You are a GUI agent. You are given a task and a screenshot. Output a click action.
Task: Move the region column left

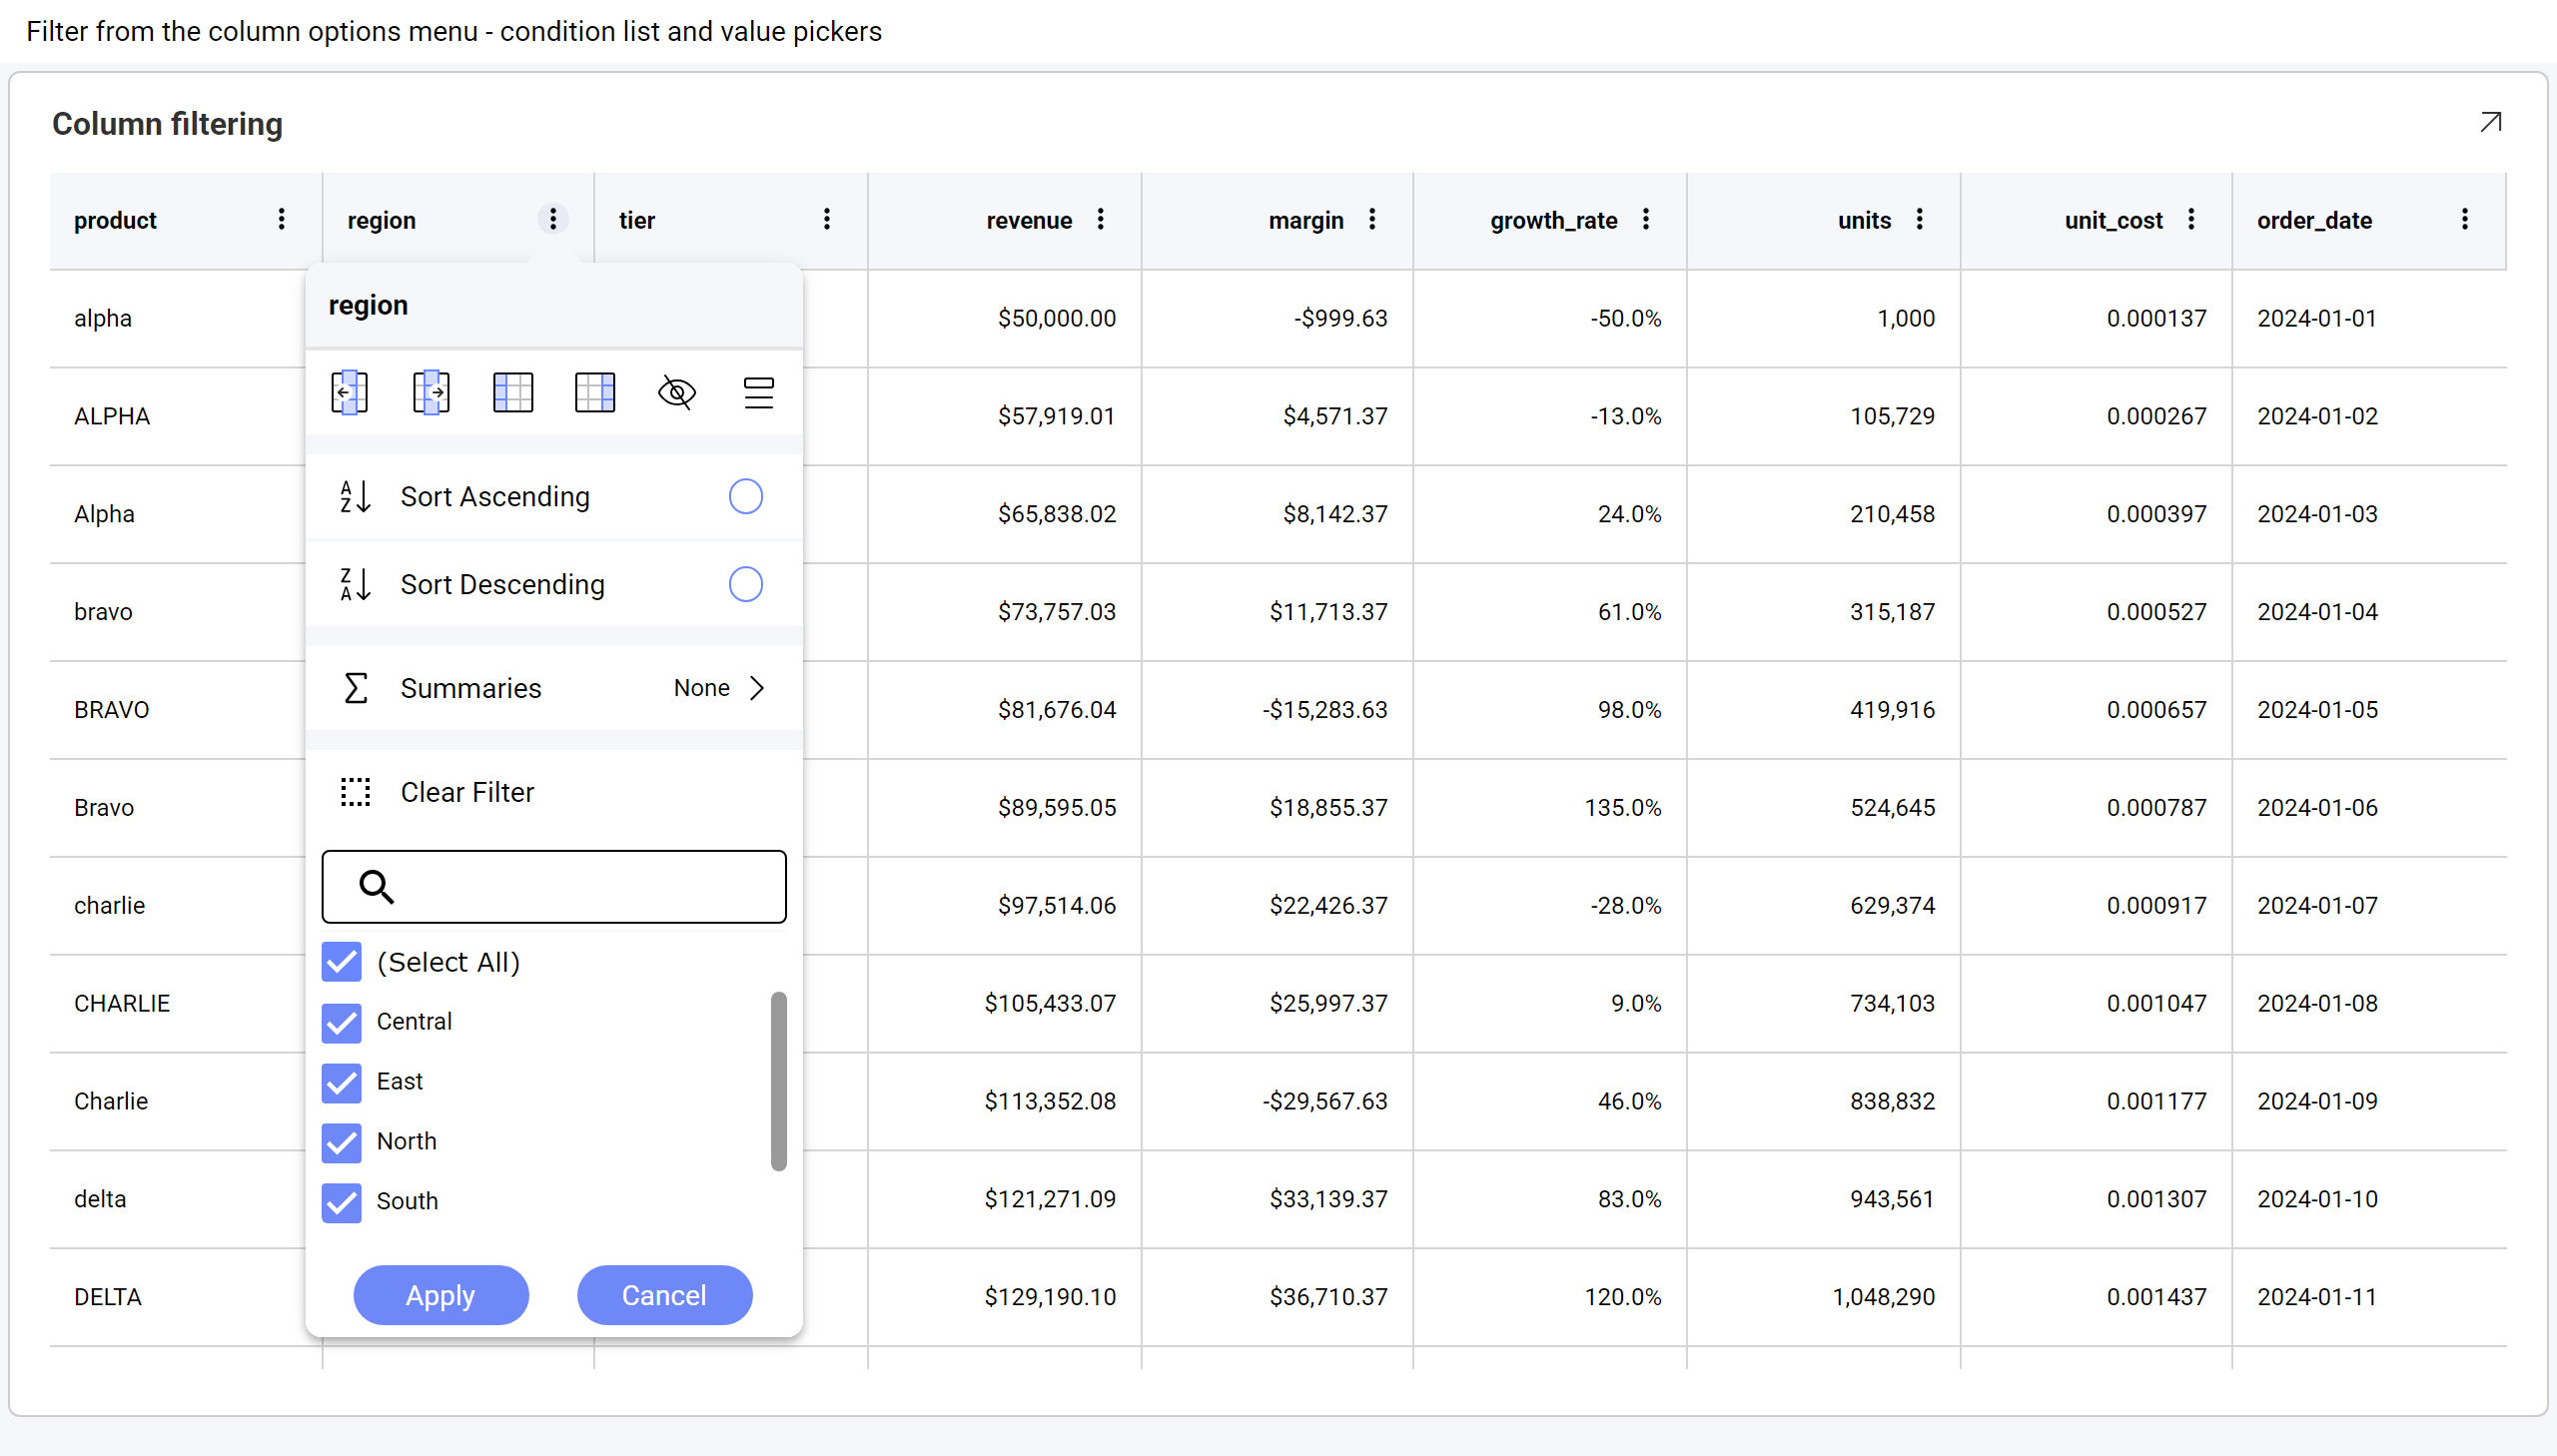pos(349,393)
